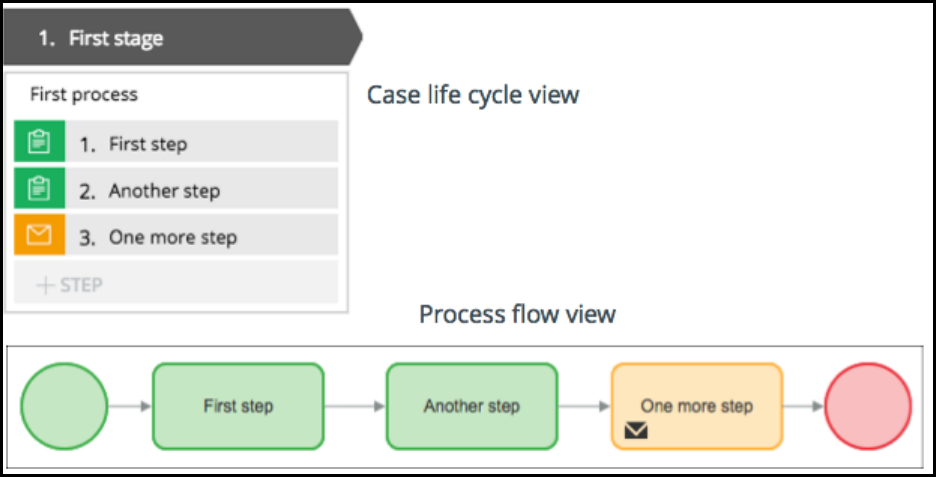This screenshot has width=936, height=477.
Task: Select the '1. First step' row
Action: coord(200,143)
